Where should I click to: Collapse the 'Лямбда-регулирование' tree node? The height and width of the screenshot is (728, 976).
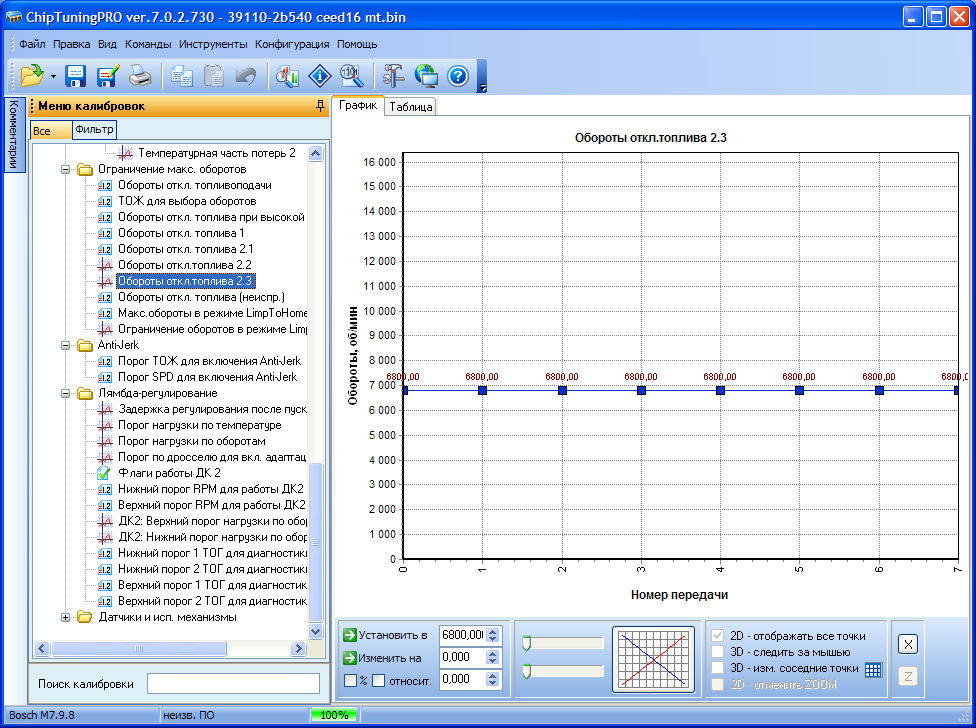67,393
